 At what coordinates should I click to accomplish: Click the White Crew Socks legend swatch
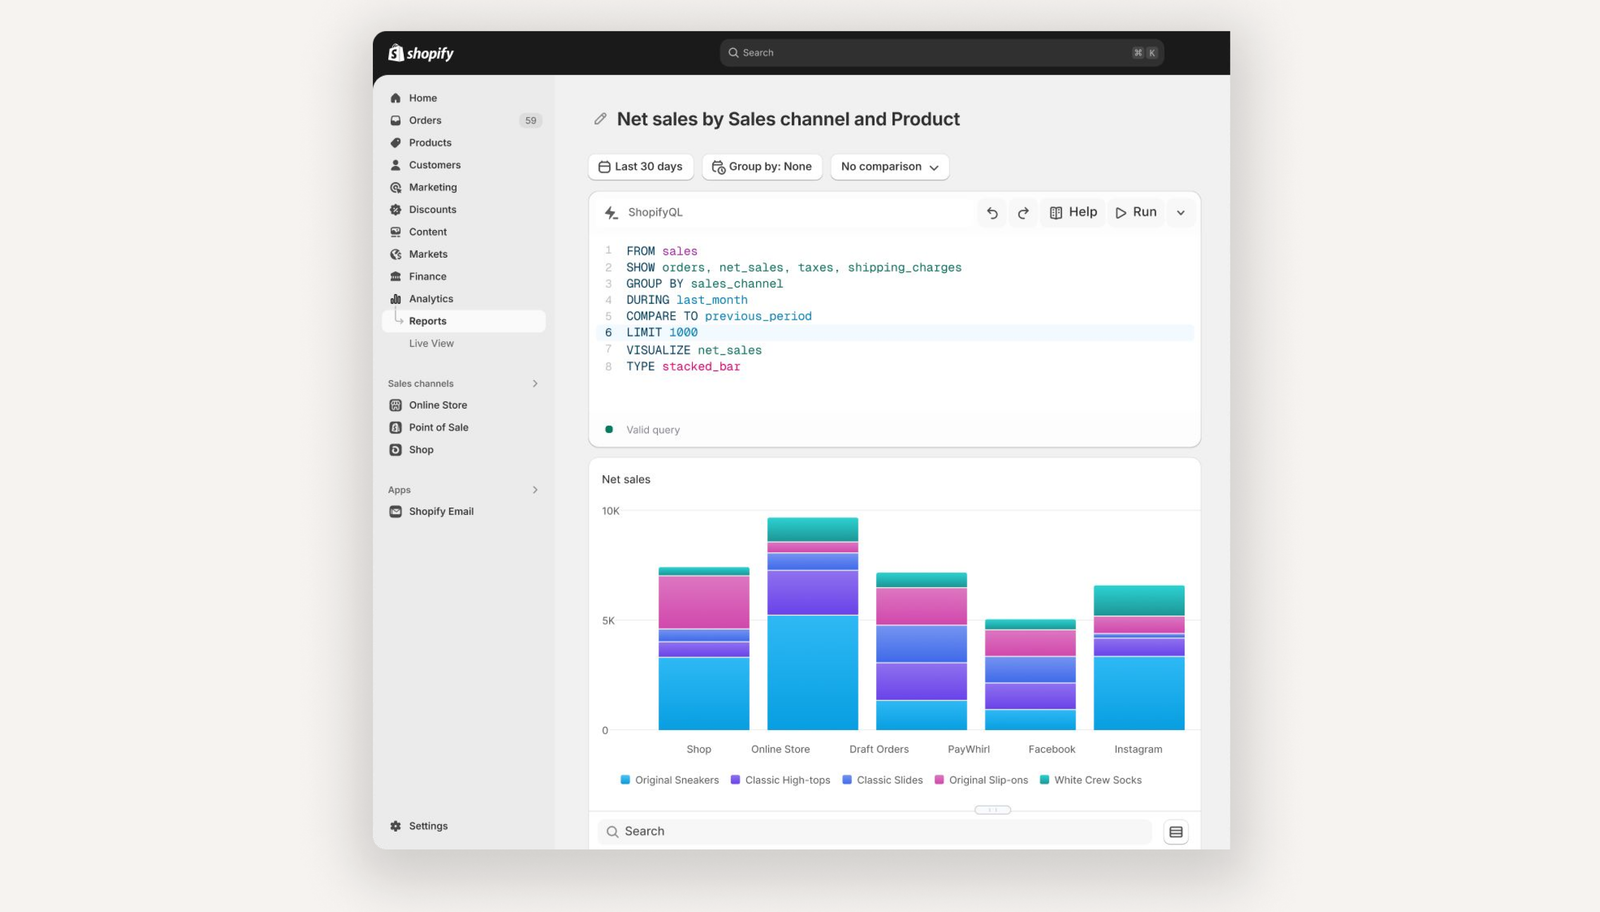(1044, 780)
